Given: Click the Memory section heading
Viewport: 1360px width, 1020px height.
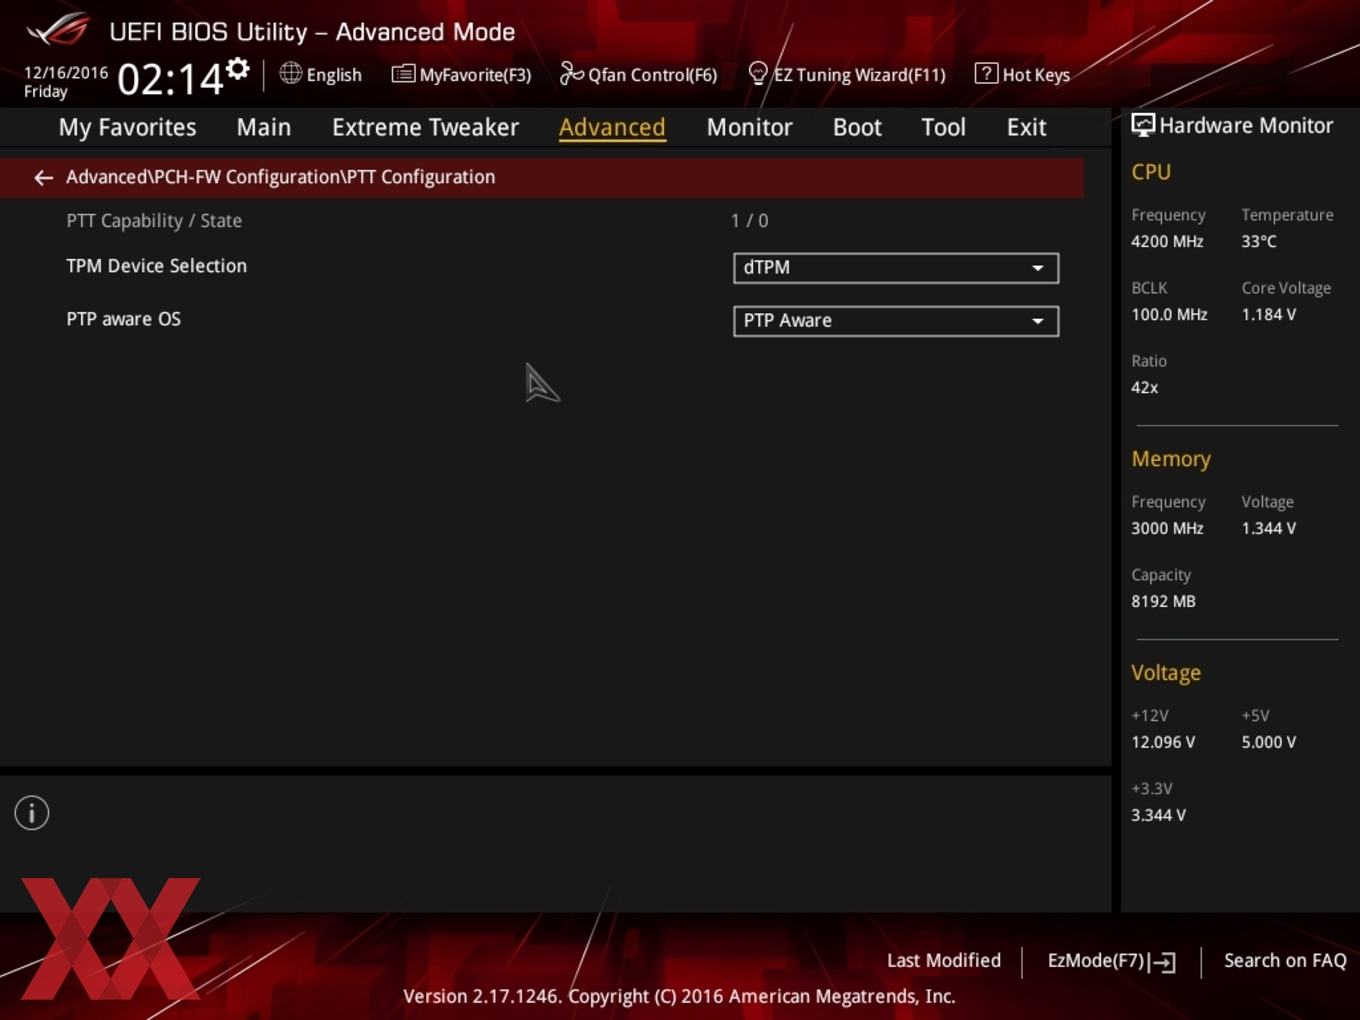Looking at the screenshot, I should pyautogui.click(x=1171, y=459).
